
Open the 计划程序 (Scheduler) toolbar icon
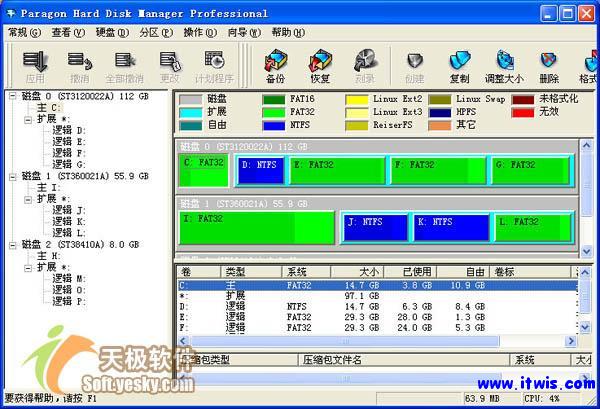coord(214,67)
